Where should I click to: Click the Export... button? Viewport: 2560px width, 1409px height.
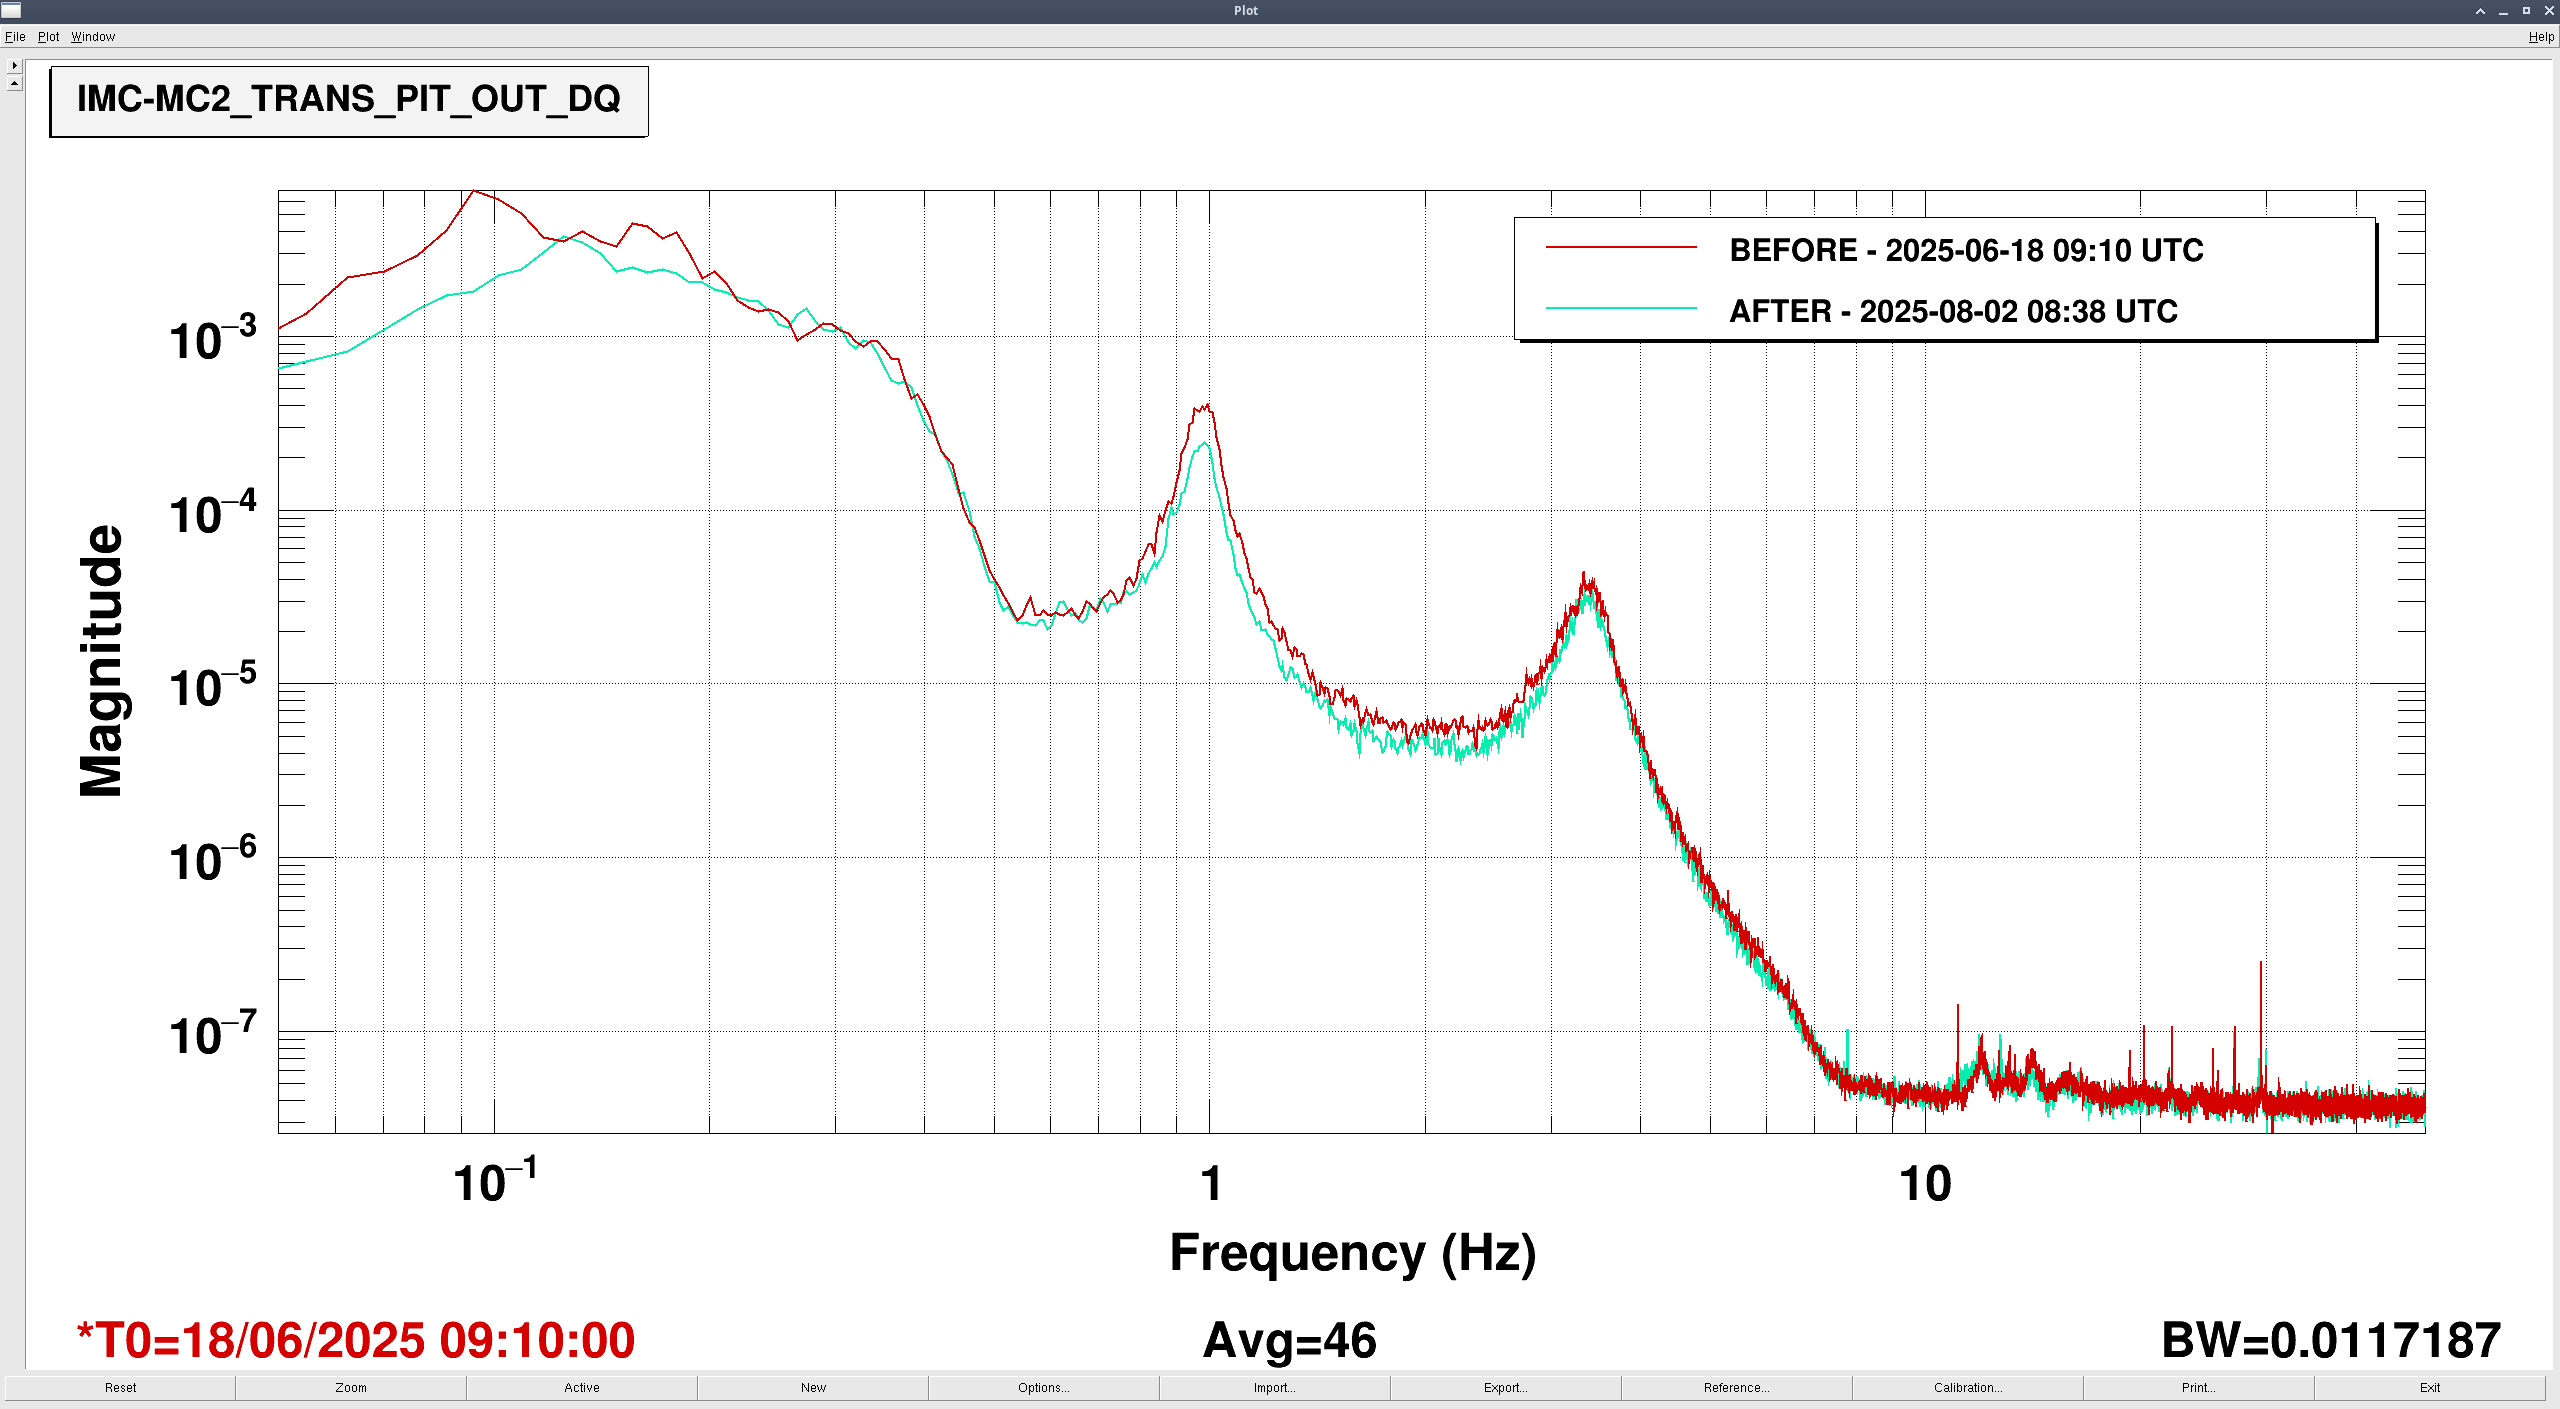click(1506, 1387)
